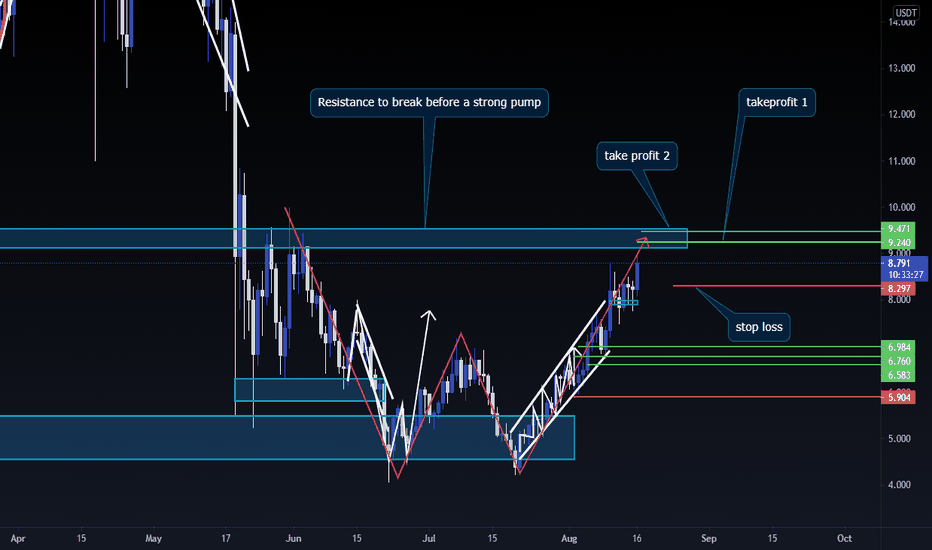Image resolution: width=932 pixels, height=550 pixels.
Task: Click the USDT currency label
Action: (906, 12)
